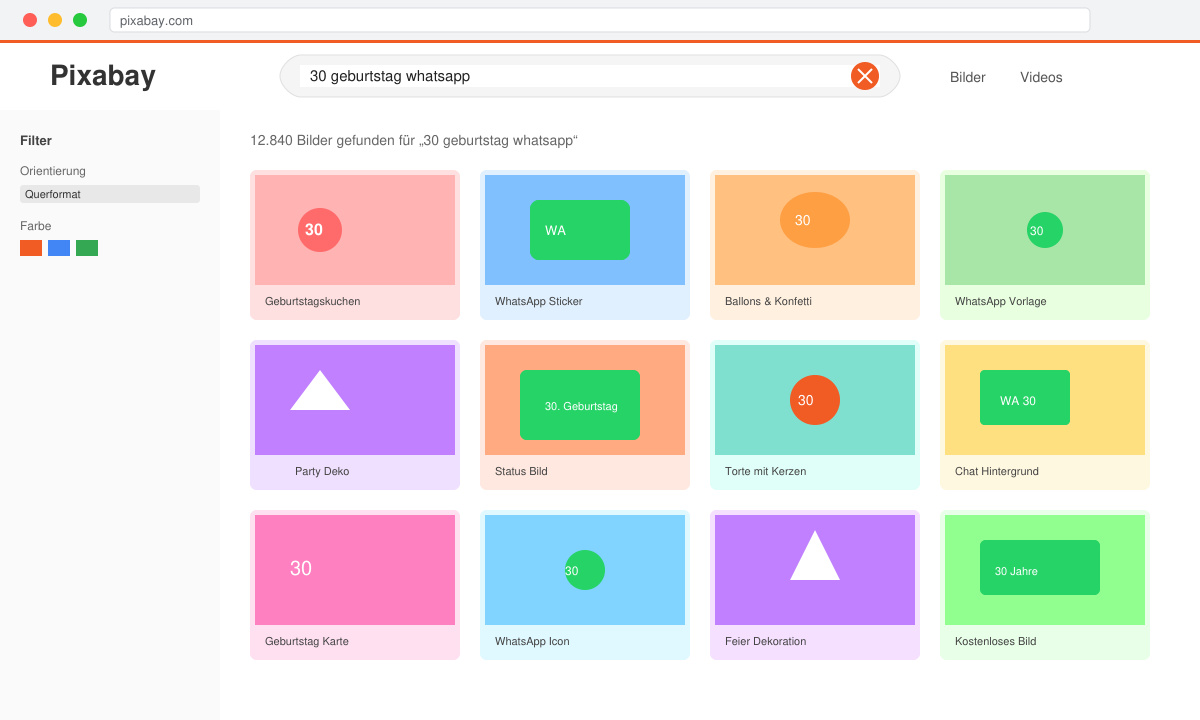1200x720 pixels.
Task: Click the green "30. Geburtstag" badge
Action: 580,405
